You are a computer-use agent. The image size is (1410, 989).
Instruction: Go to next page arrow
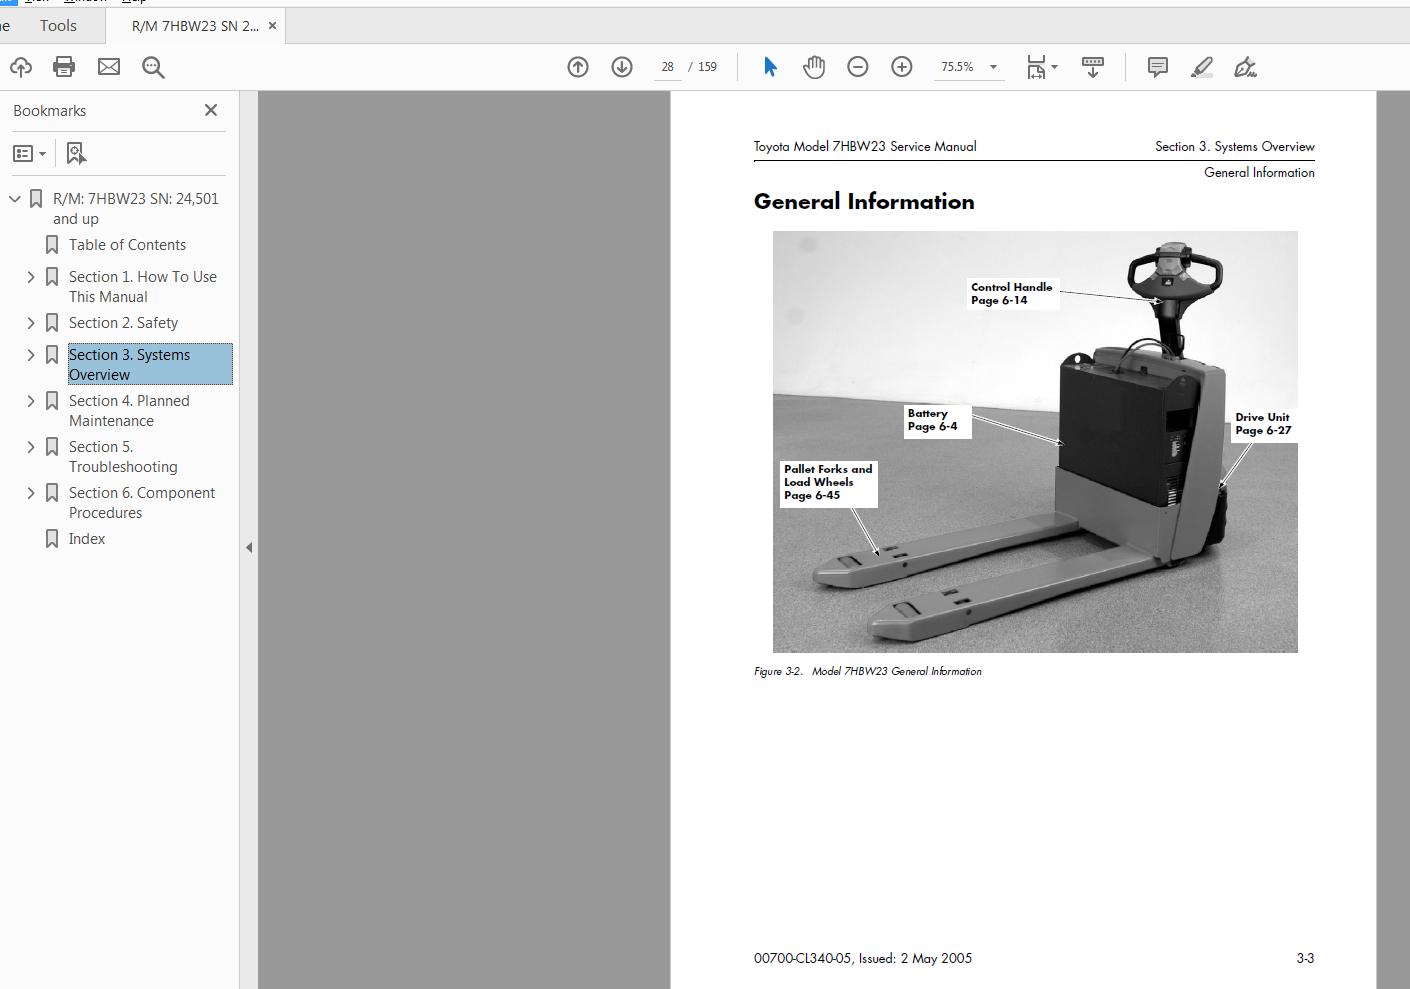[622, 67]
